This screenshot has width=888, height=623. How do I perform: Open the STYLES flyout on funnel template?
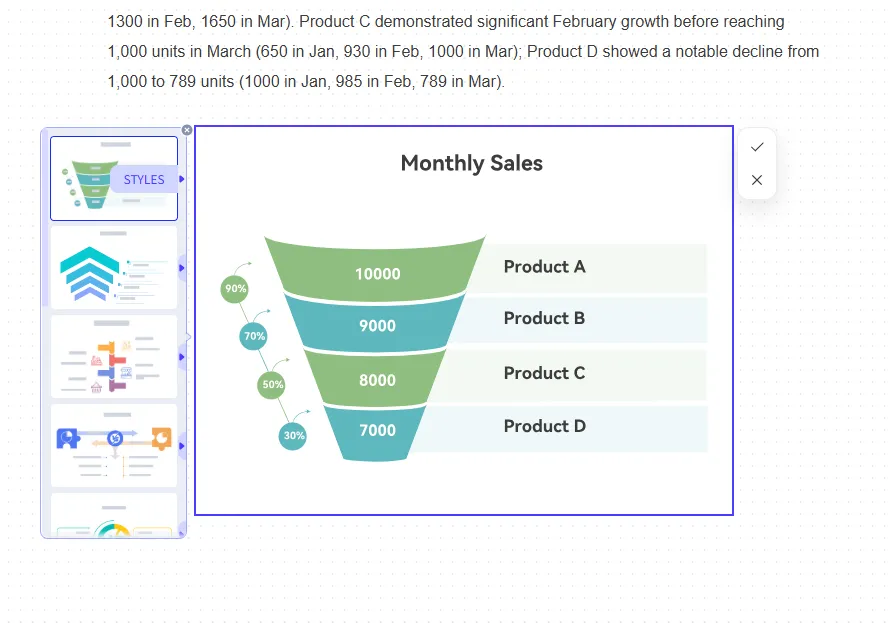tap(146, 180)
